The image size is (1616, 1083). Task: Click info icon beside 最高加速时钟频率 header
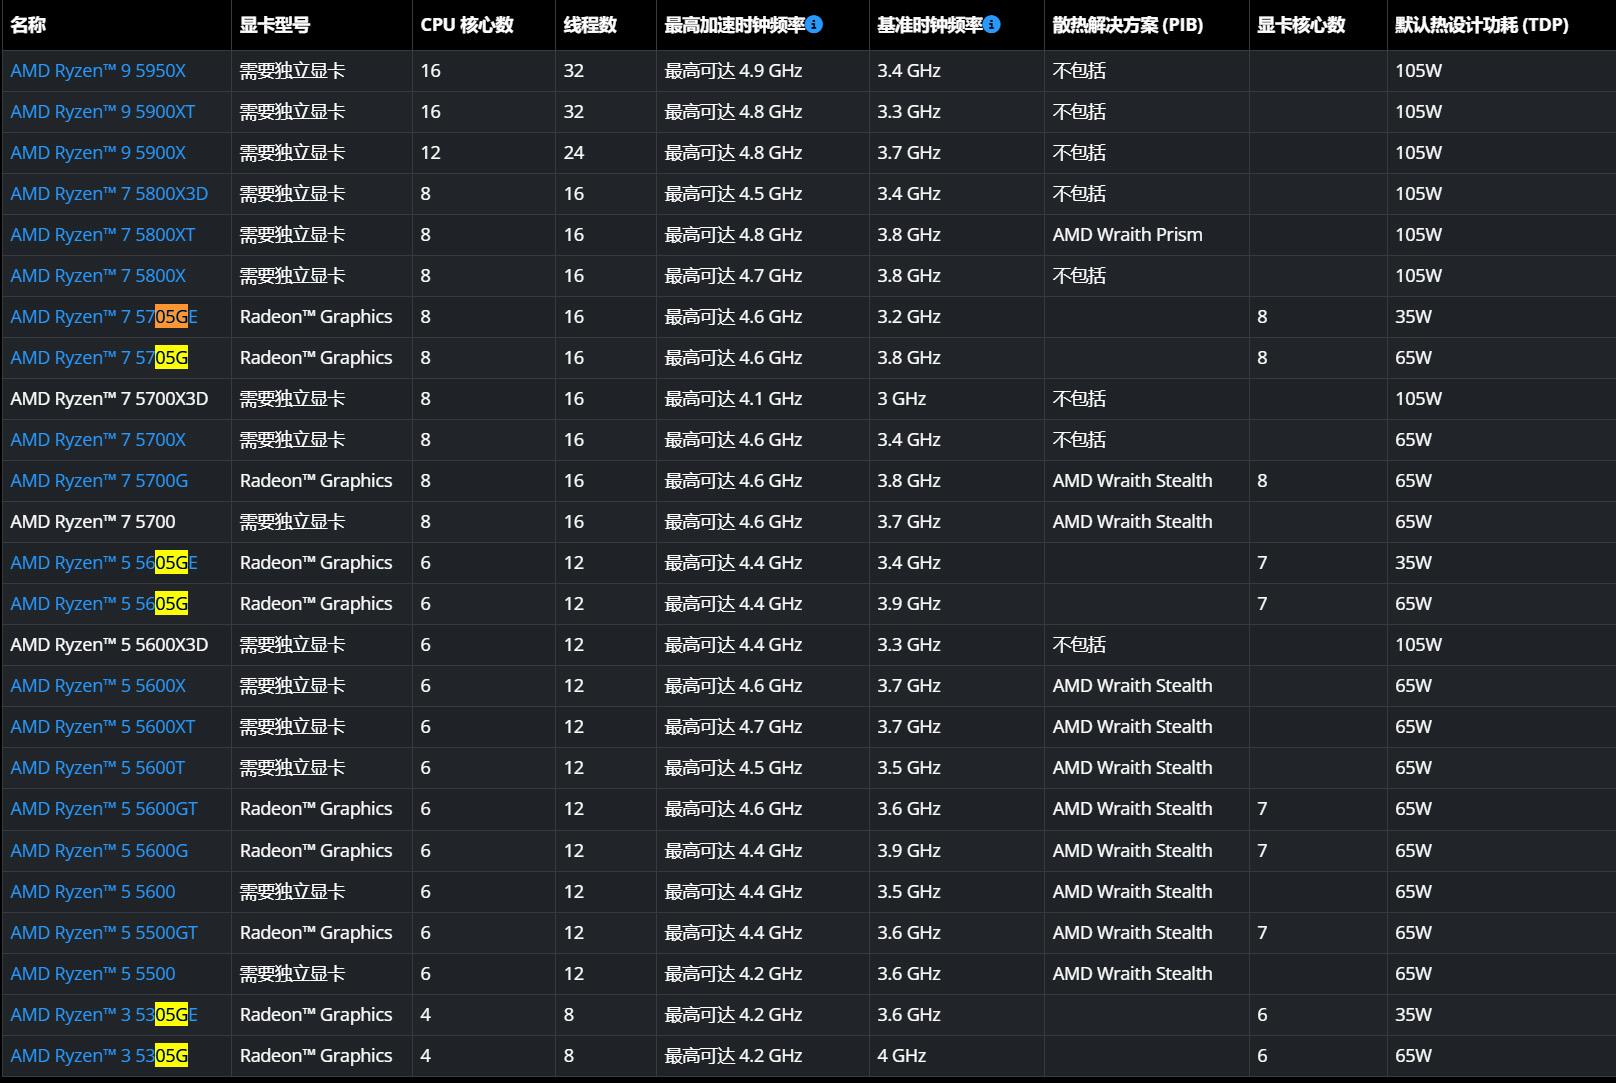tap(814, 24)
